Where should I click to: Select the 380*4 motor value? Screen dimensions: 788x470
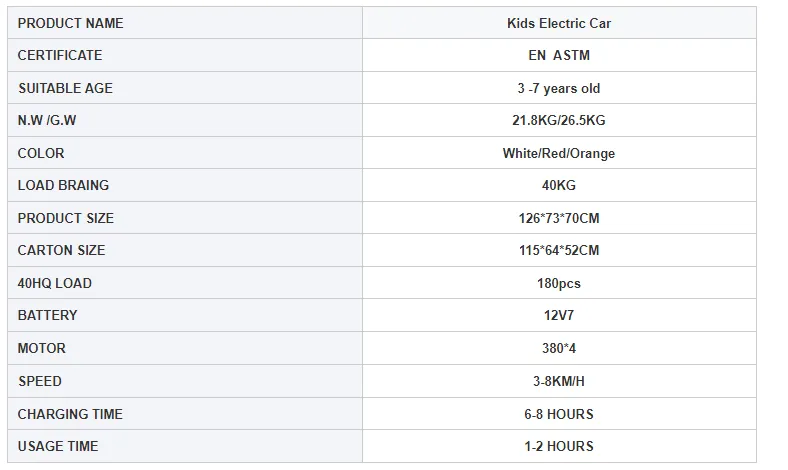pos(558,348)
